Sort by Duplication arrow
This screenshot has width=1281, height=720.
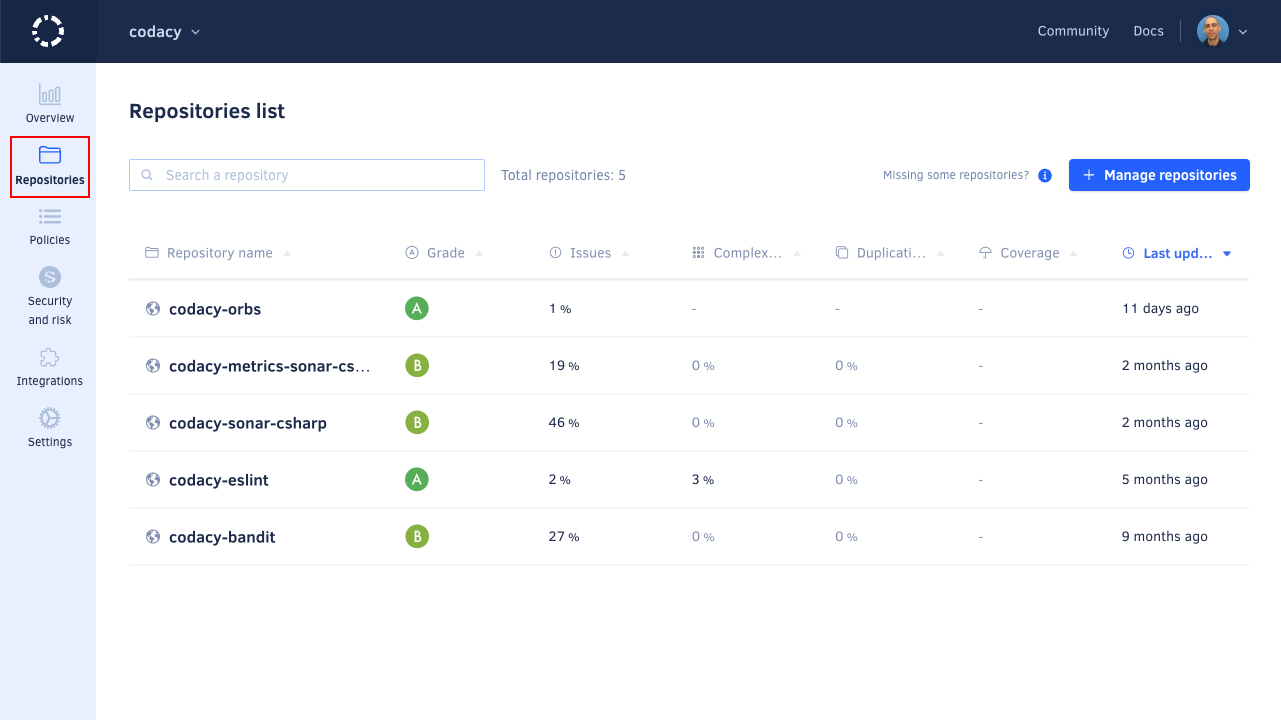coord(941,254)
